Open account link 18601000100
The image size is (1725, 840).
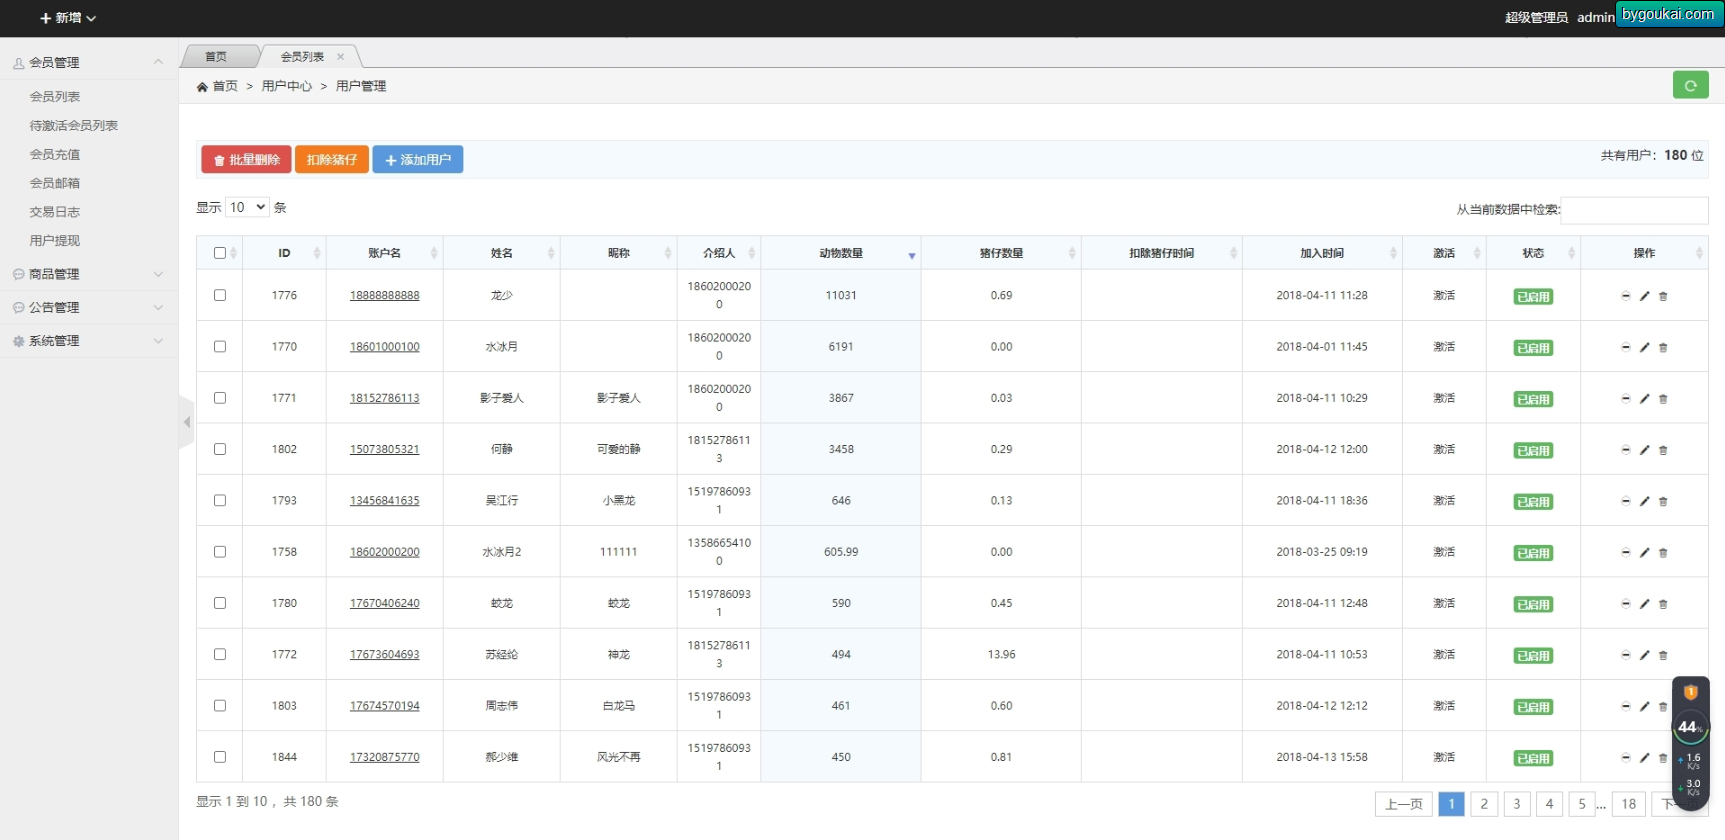coord(385,347)
